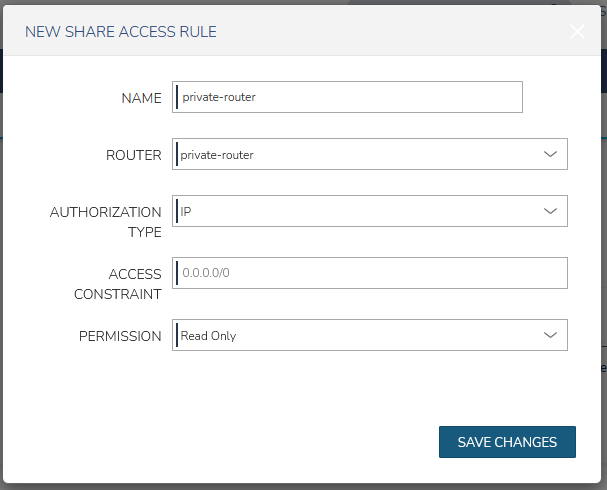Click the PERMISSION field label
This screenshot has width=607, height=490.
coord(120,336)
